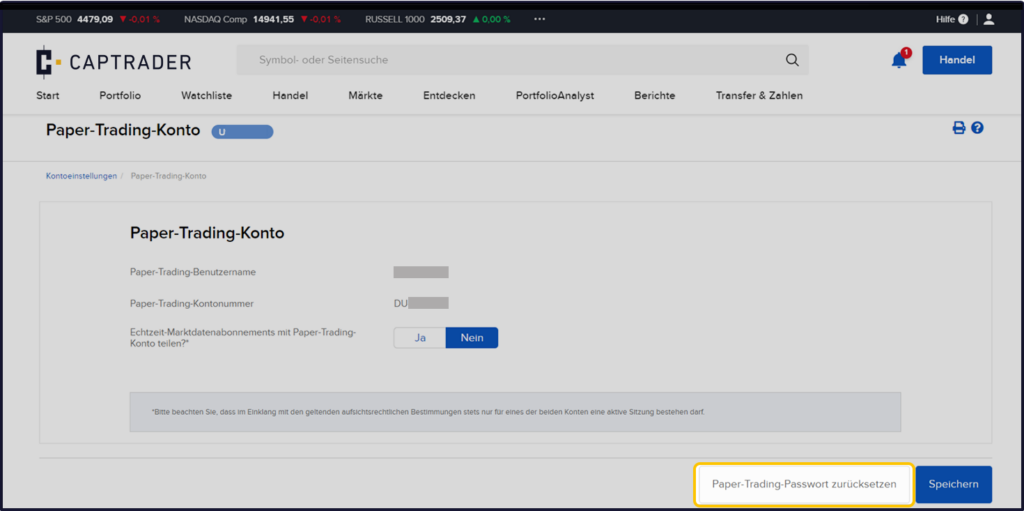Open the Portfolio menu item
This screenshot has height=511, width=1024.
[x=120, y=95]
